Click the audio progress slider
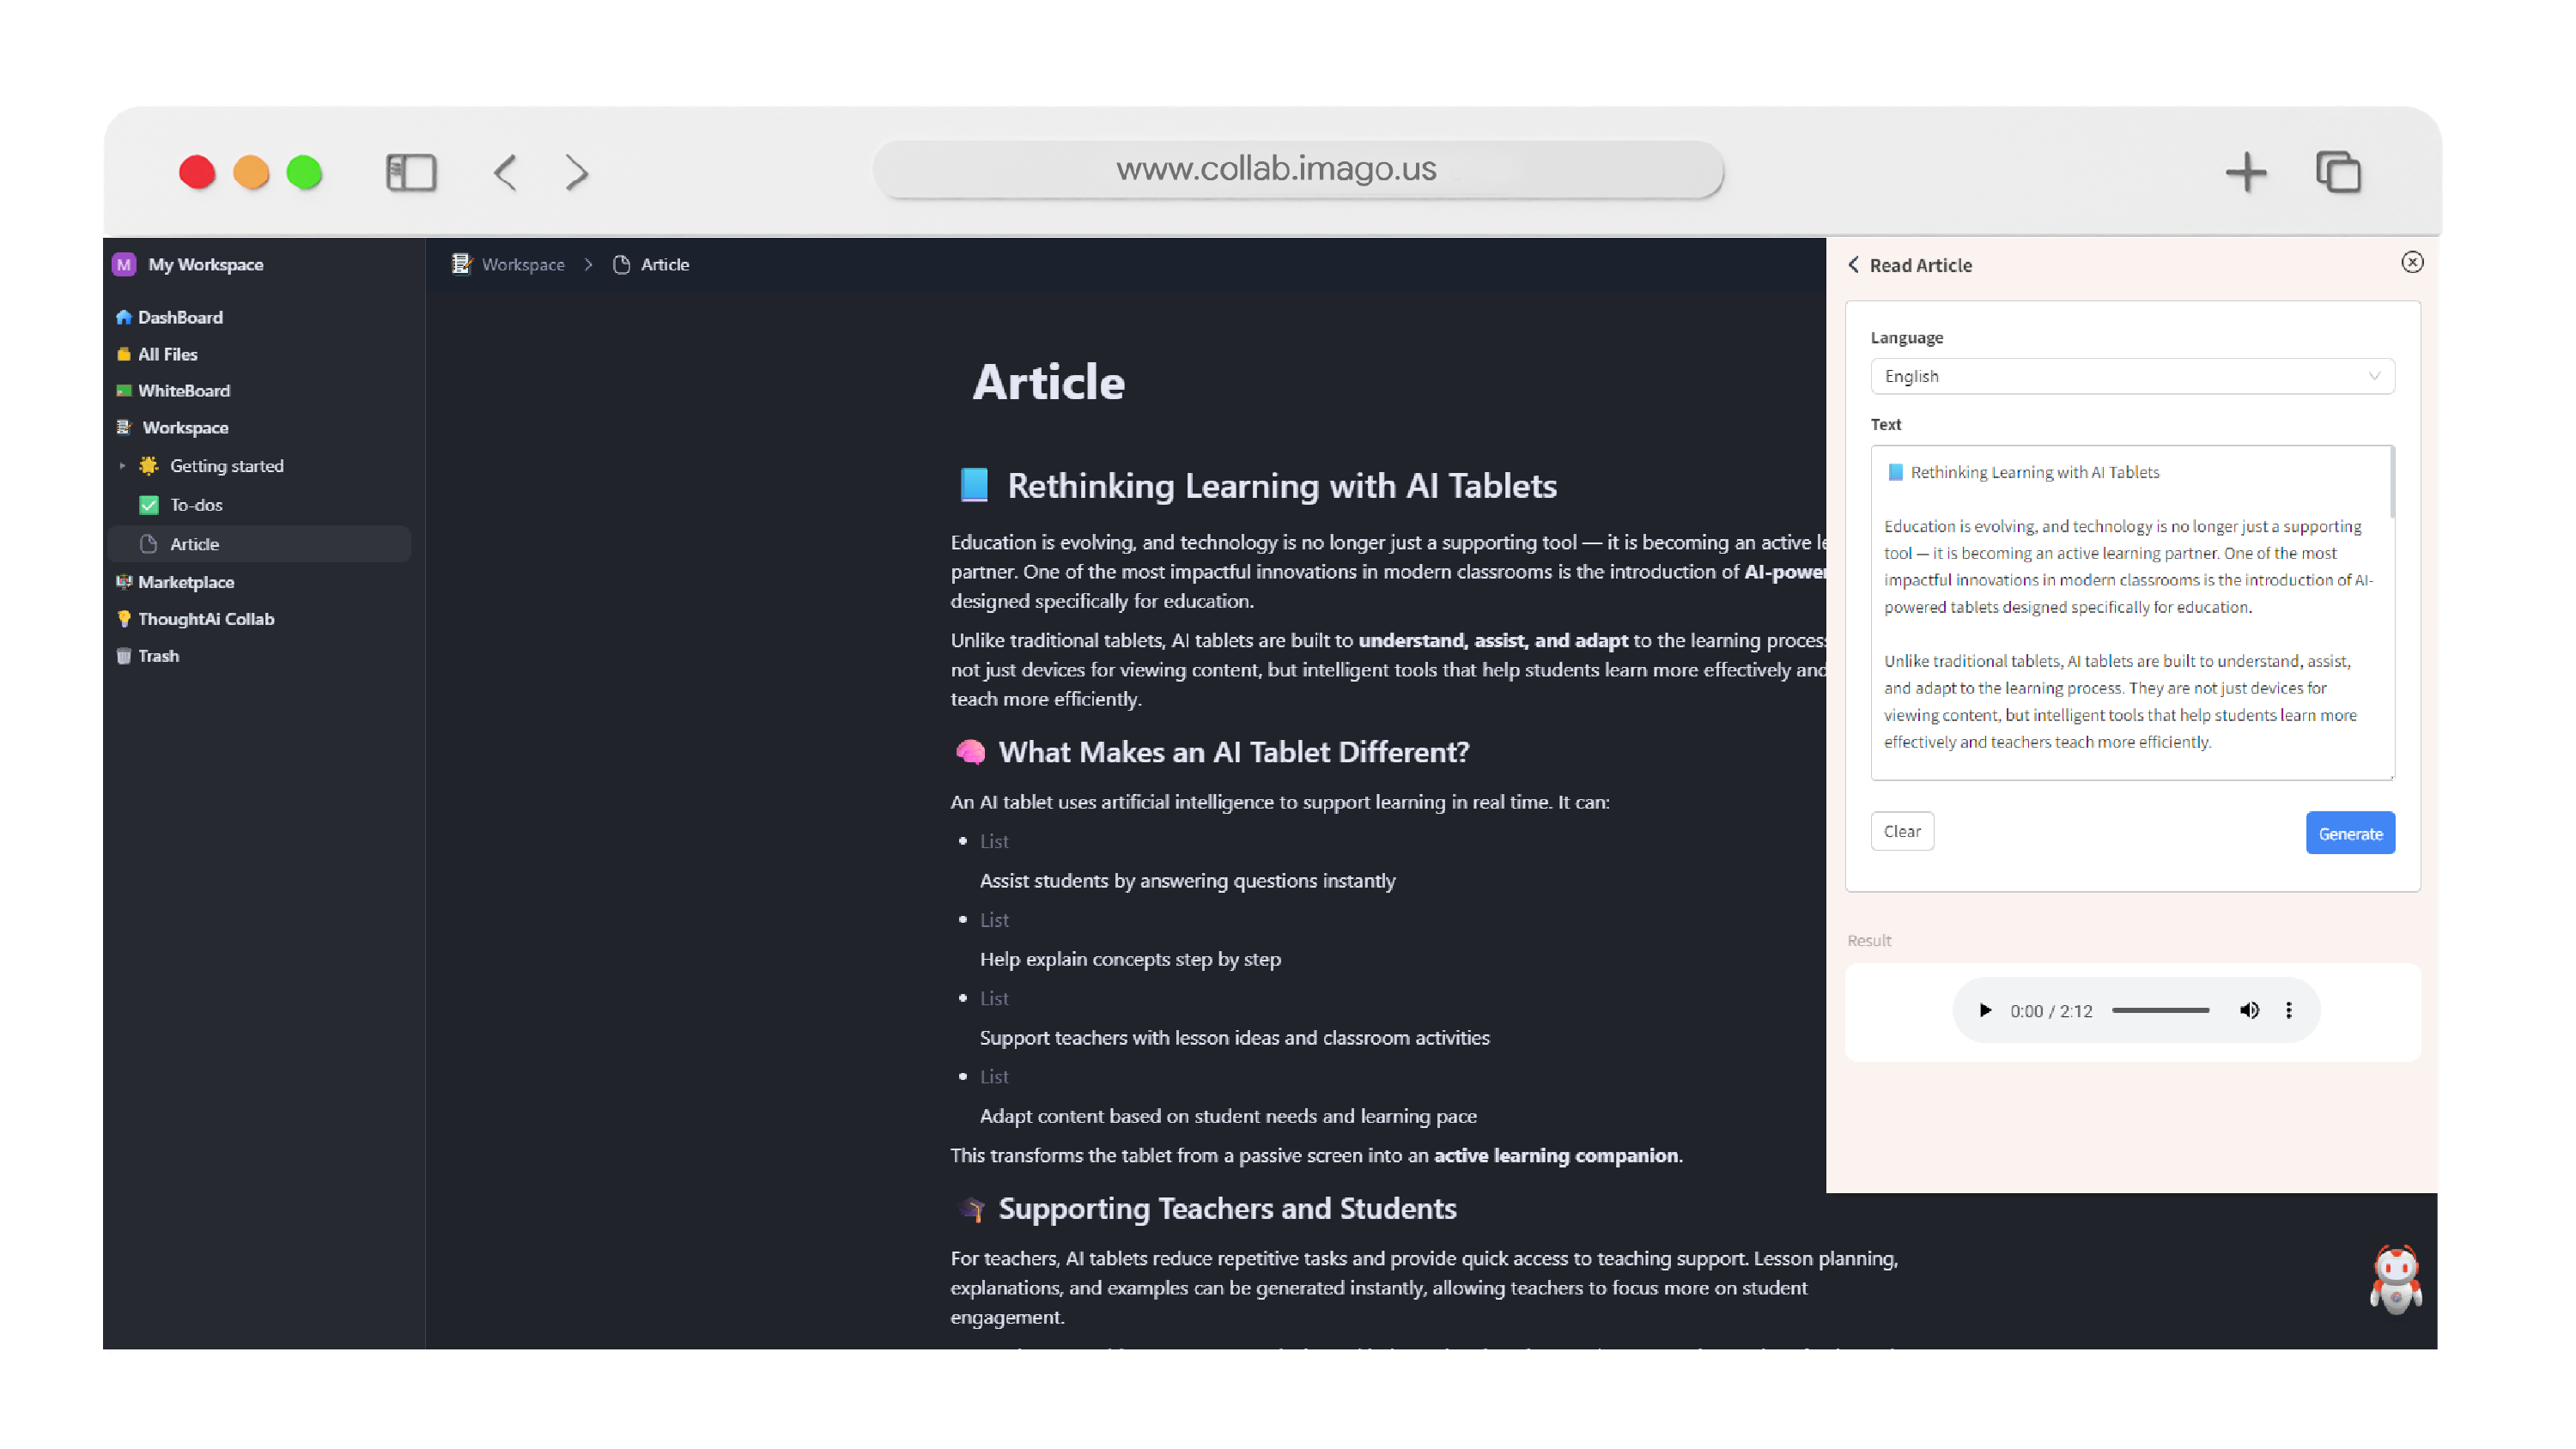Screen dimensions: 2576x1449 click(2160, 1010)
